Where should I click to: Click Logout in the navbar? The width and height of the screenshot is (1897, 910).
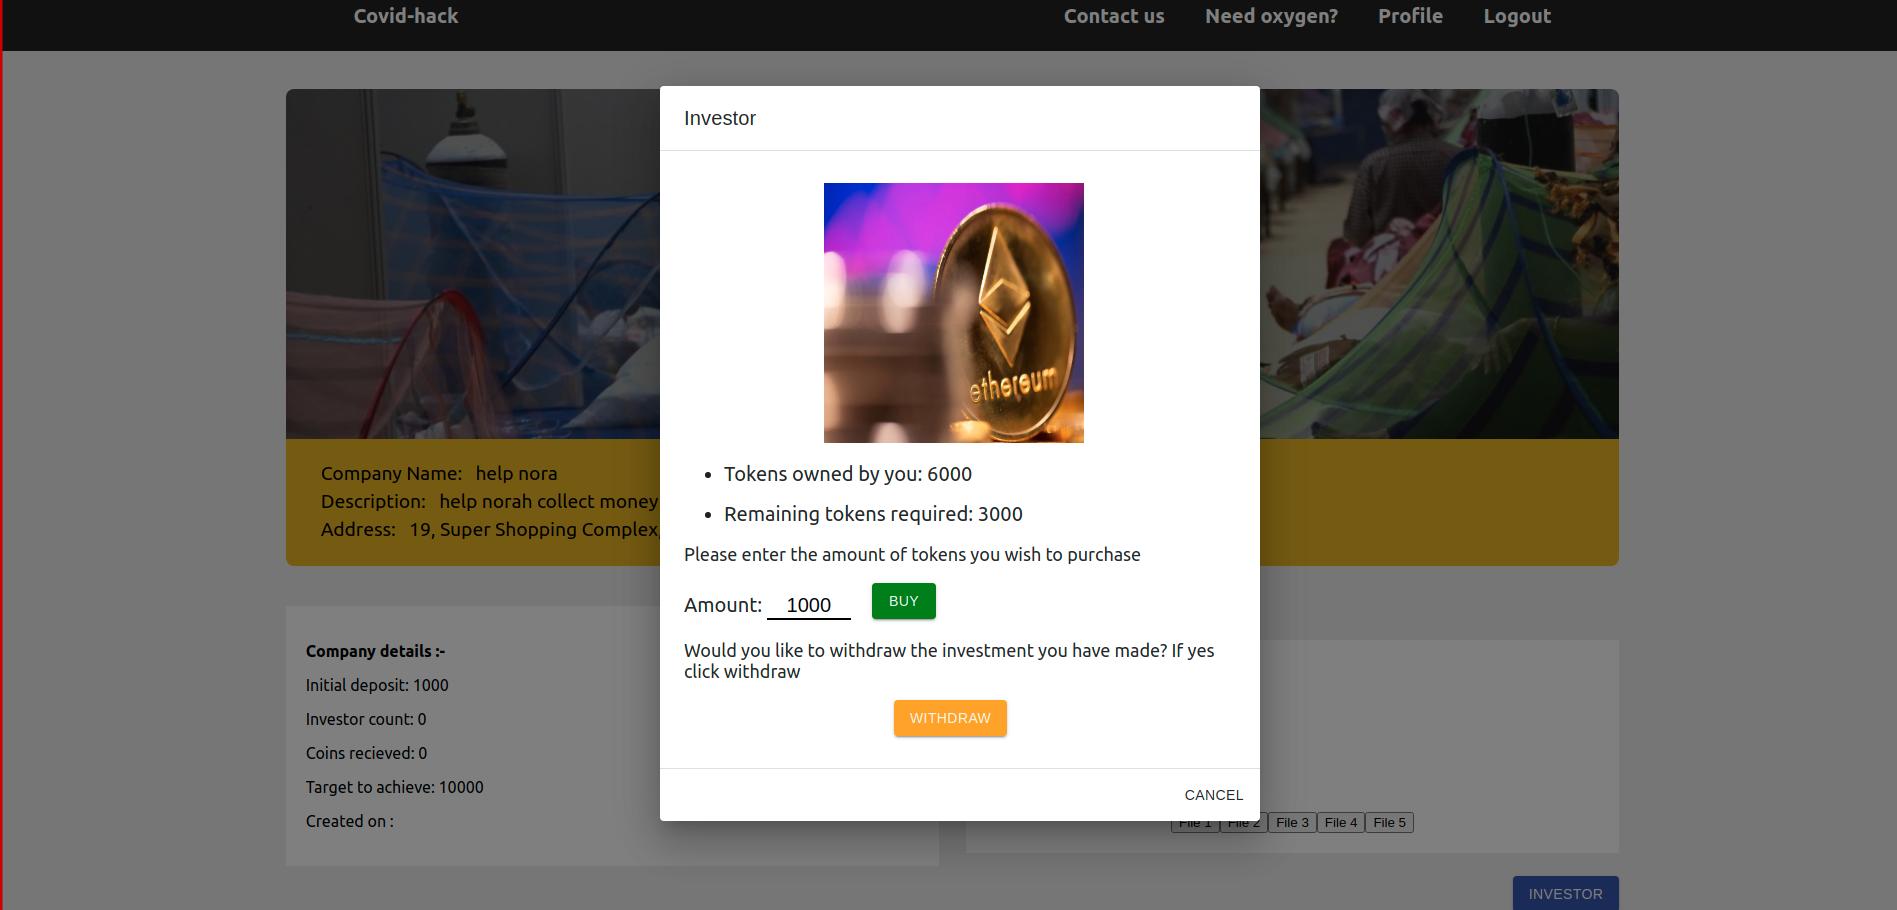pyautogui.click(x=1517, y=16)
